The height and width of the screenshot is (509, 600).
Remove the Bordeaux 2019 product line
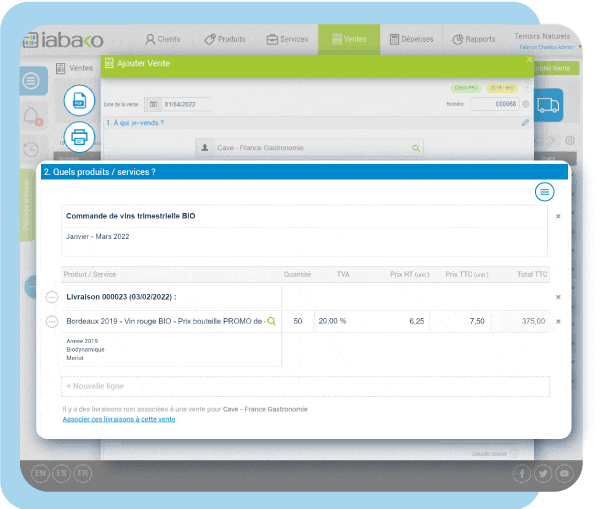558,321
